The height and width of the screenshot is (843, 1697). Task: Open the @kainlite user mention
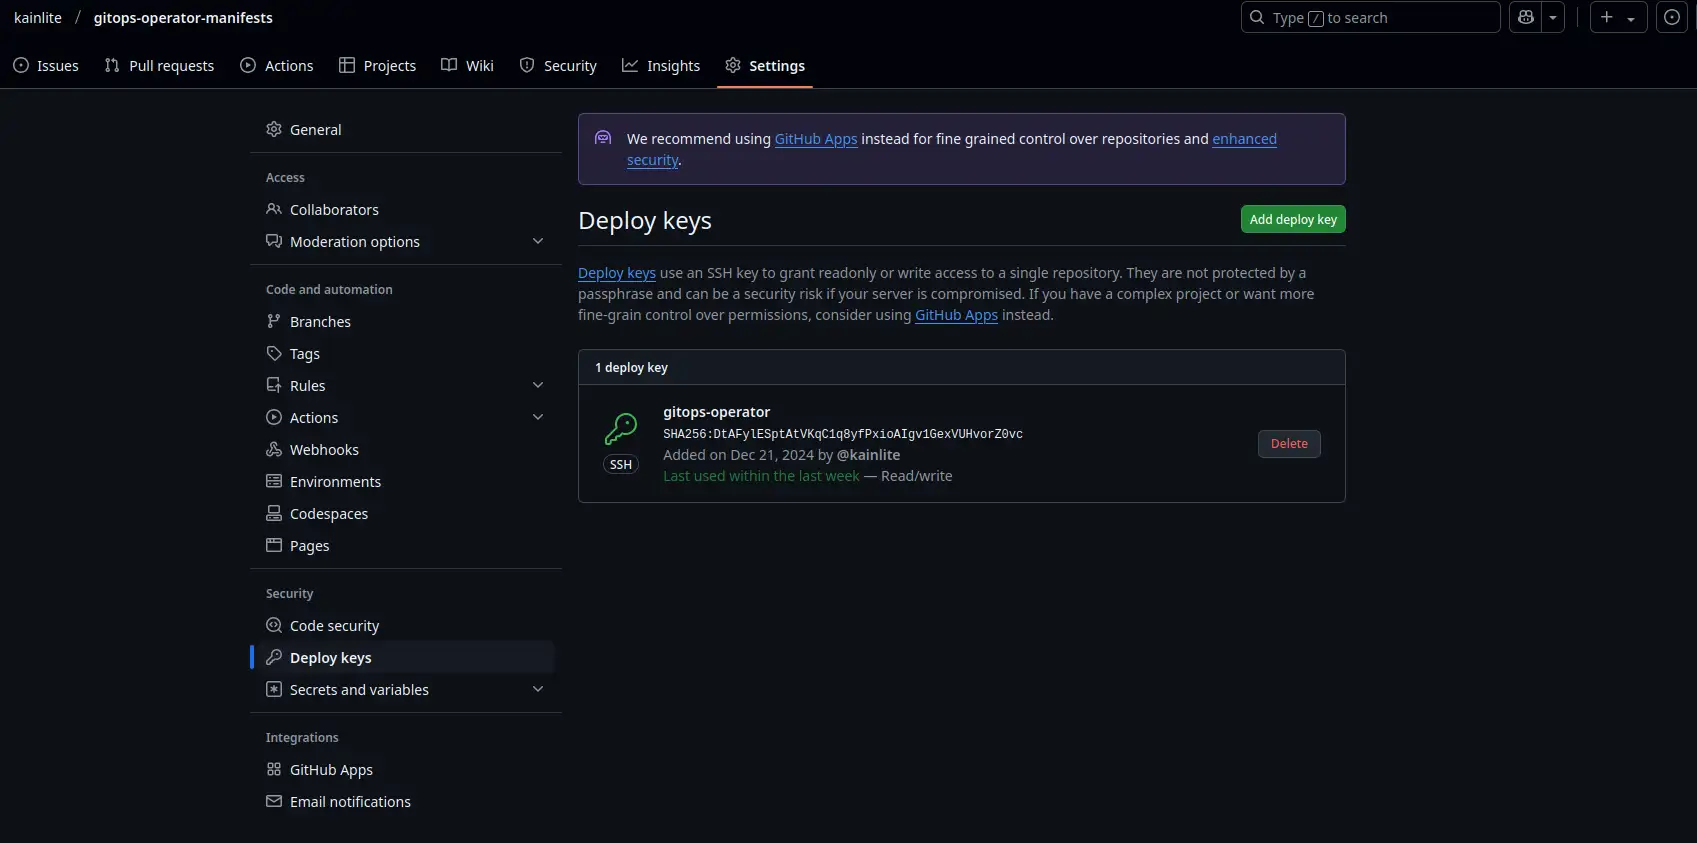point(868,455)
